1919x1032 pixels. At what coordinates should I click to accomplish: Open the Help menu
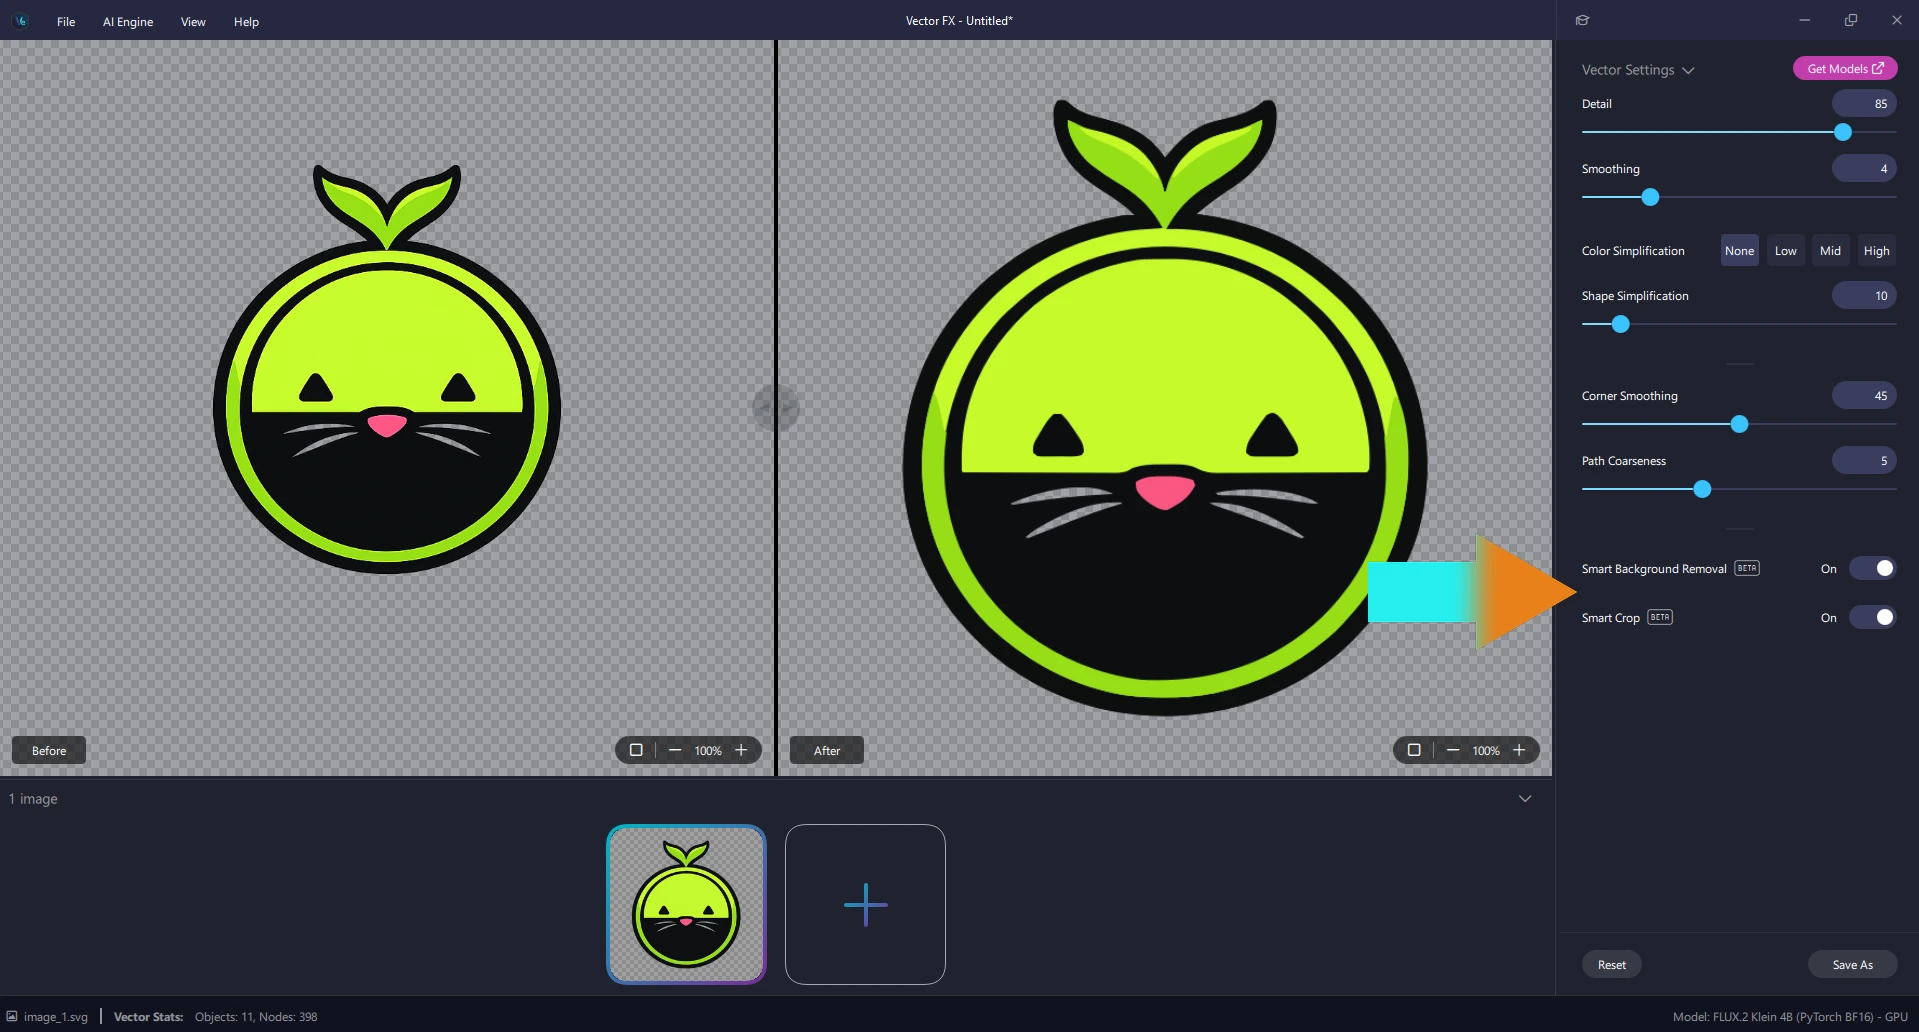[246, 21]
